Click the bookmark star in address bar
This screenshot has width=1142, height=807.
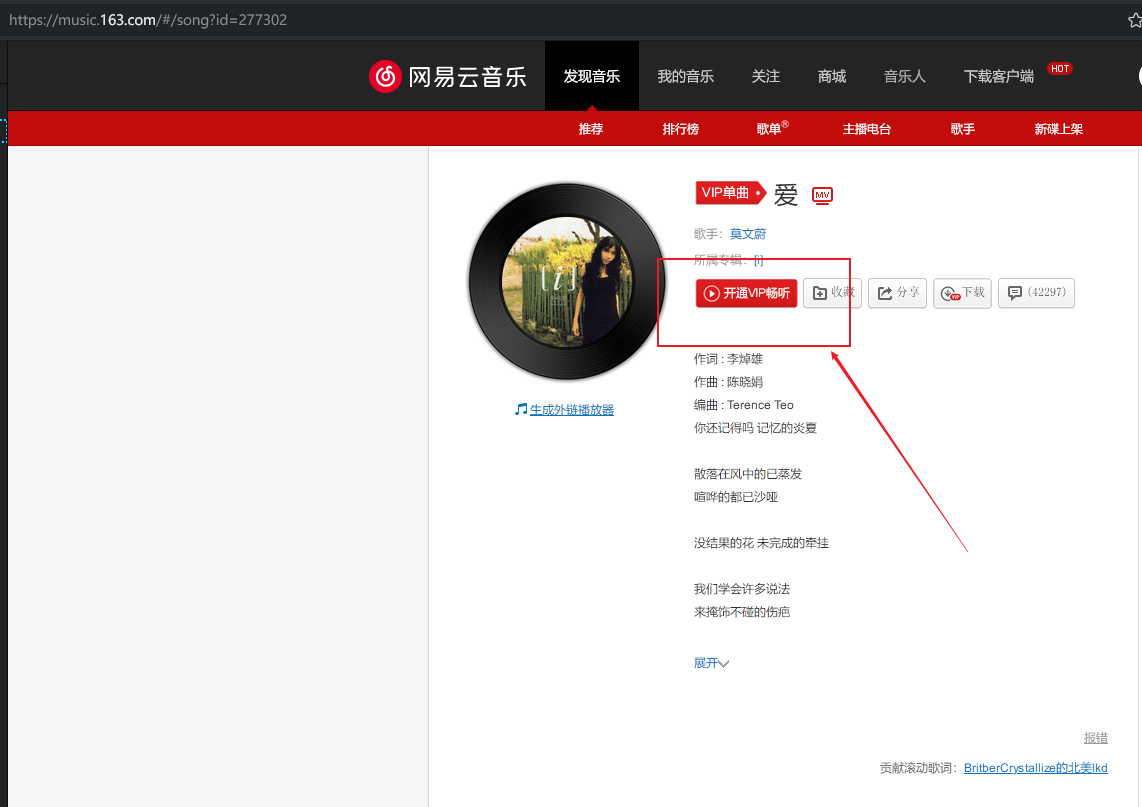point(1135,20)
